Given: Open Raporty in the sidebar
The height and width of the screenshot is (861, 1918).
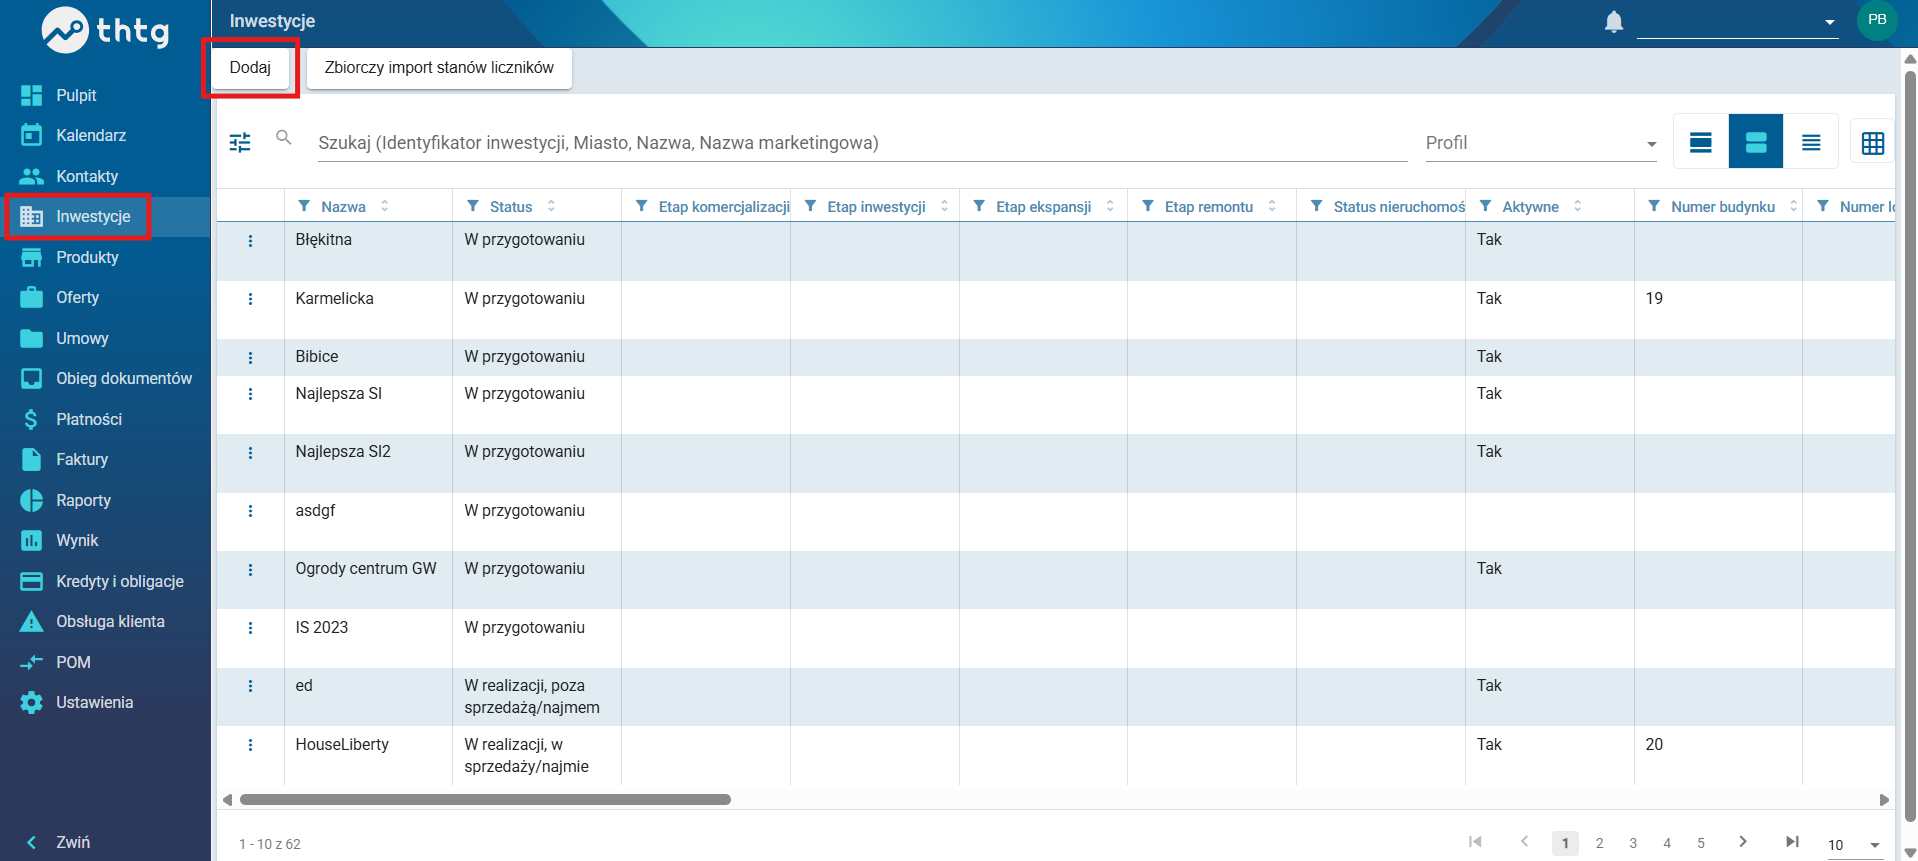Looking at the screenshot, I should pyautogui.click(x=105, y=500).
